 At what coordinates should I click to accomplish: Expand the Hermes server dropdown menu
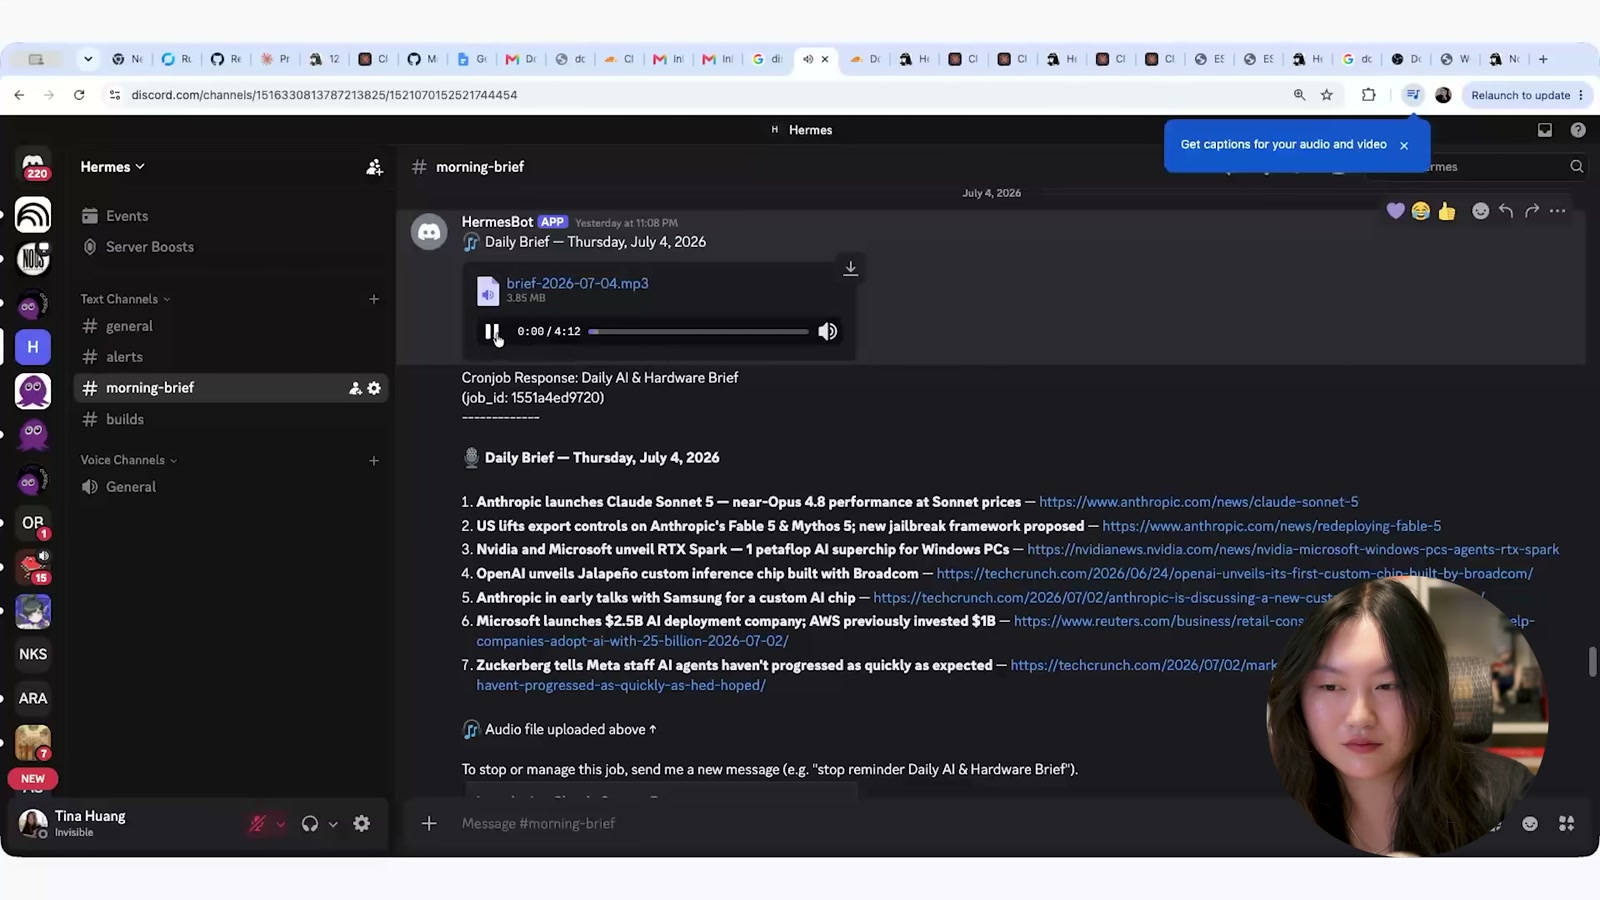[113, 167]
